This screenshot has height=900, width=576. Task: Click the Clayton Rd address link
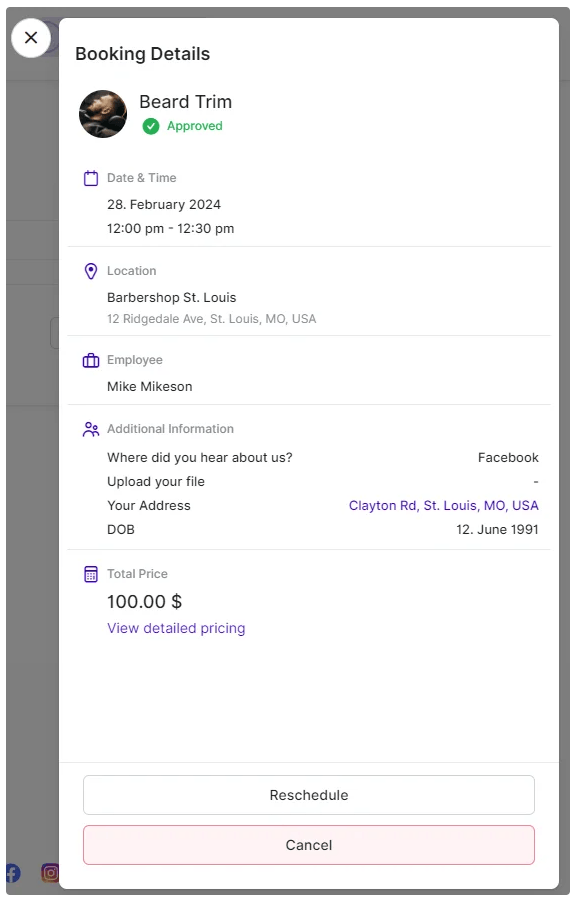pyautogui.click(x=444, y=505)
